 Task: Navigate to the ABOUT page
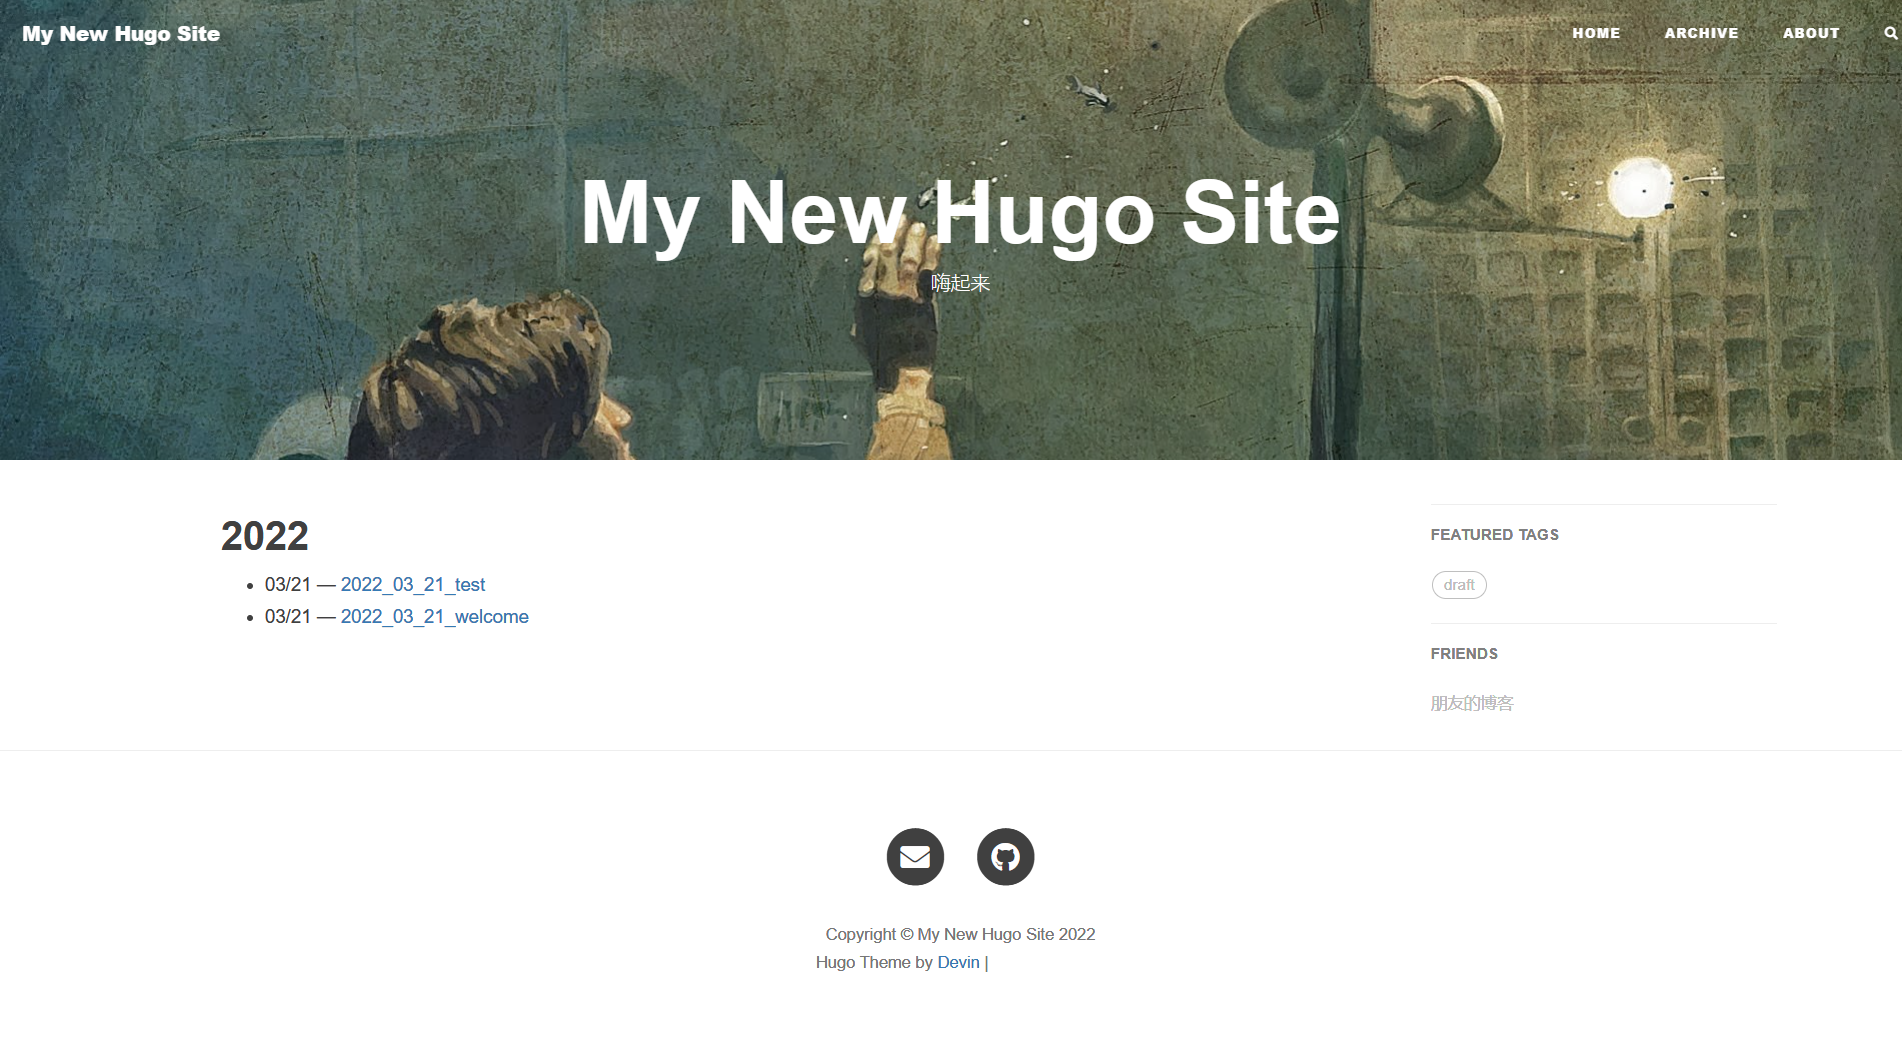click(x=1811, y=33)
